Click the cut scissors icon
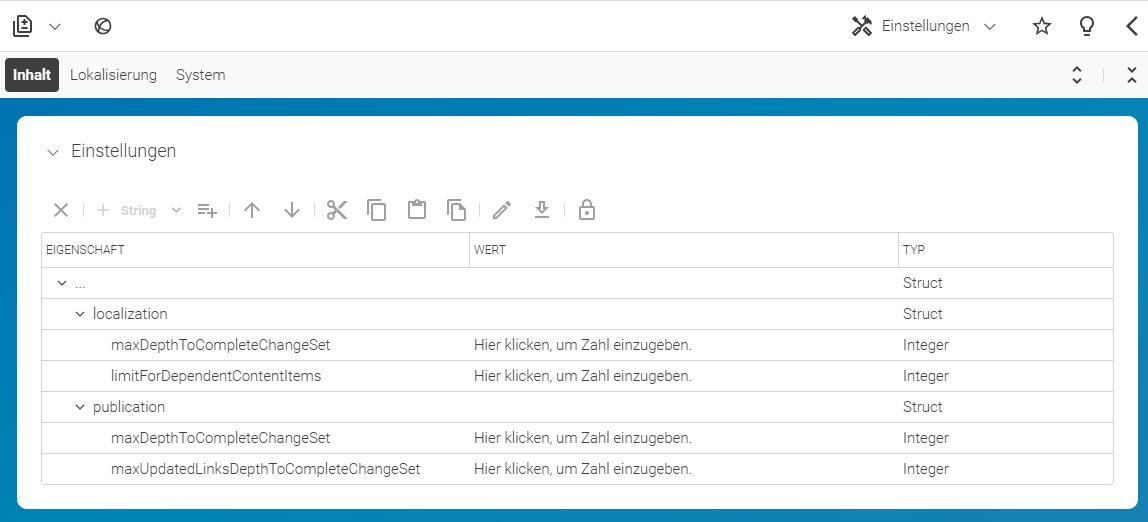 tap(337, 211)
